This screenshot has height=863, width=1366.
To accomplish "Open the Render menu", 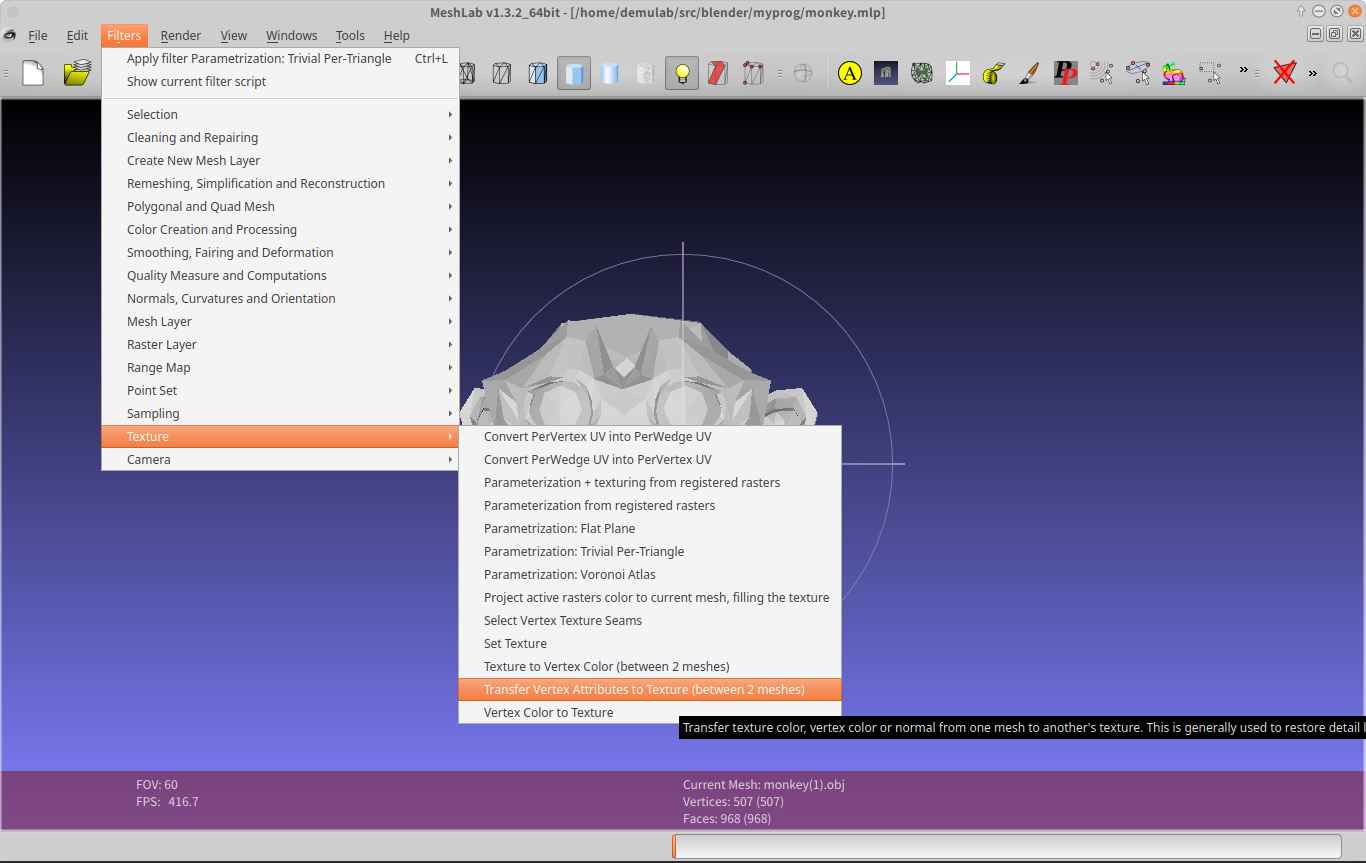I will tap(181, 35).
